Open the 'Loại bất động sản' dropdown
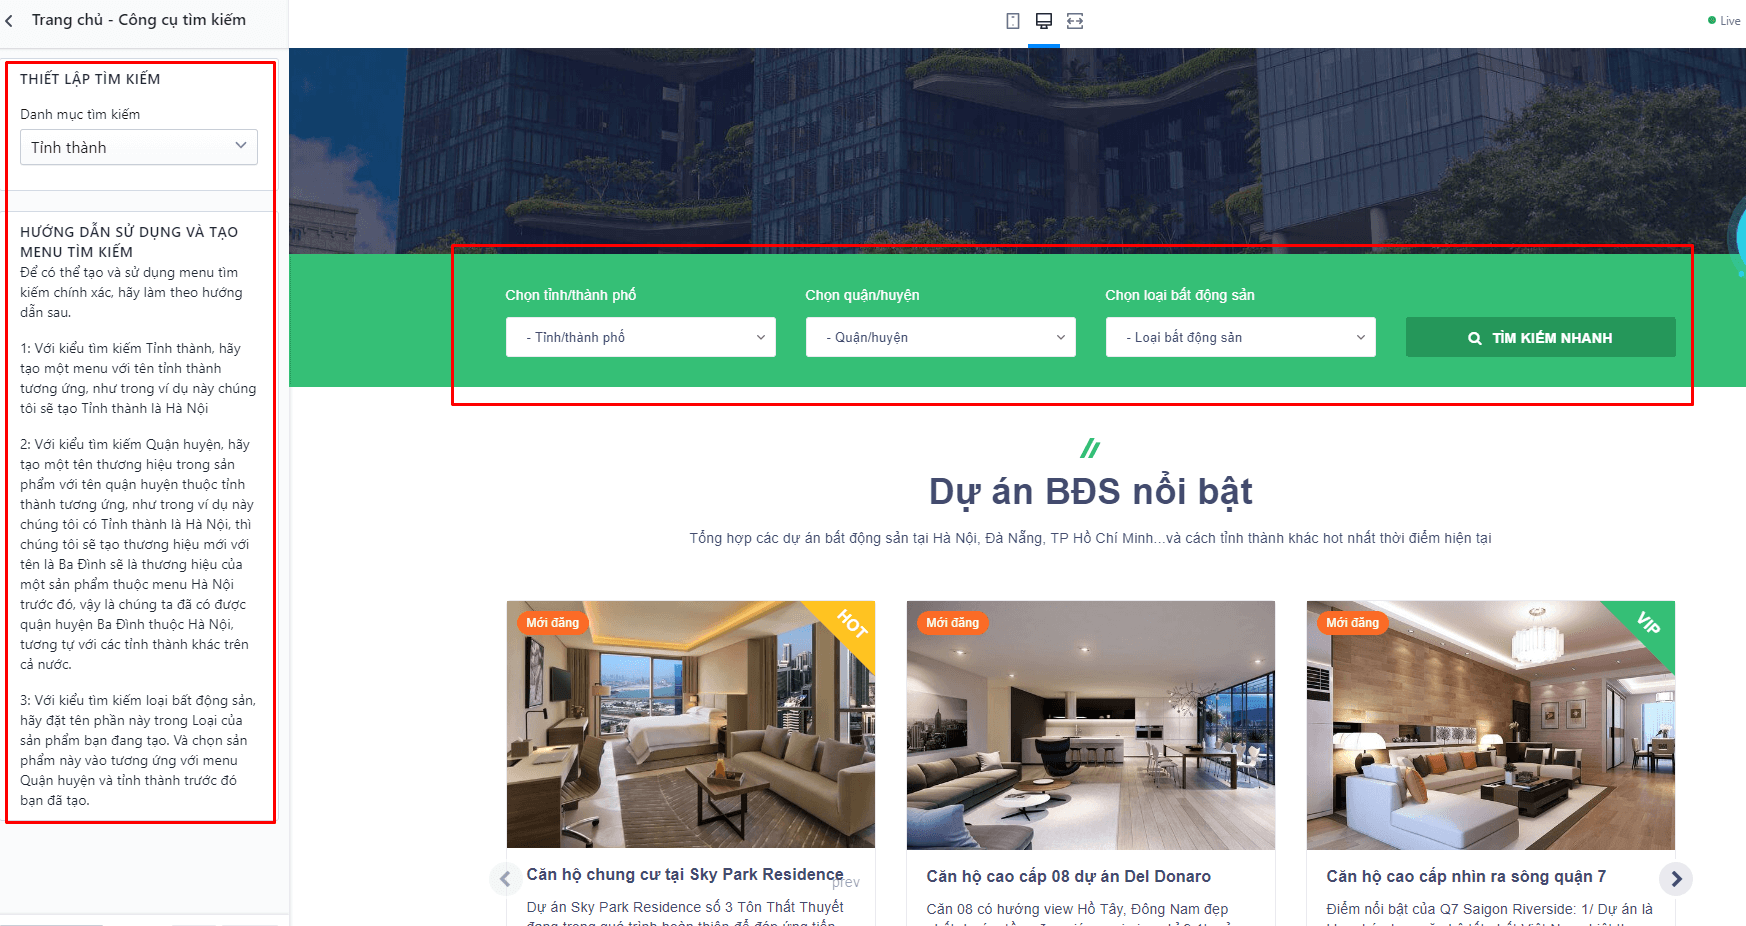 (1241, 337)
